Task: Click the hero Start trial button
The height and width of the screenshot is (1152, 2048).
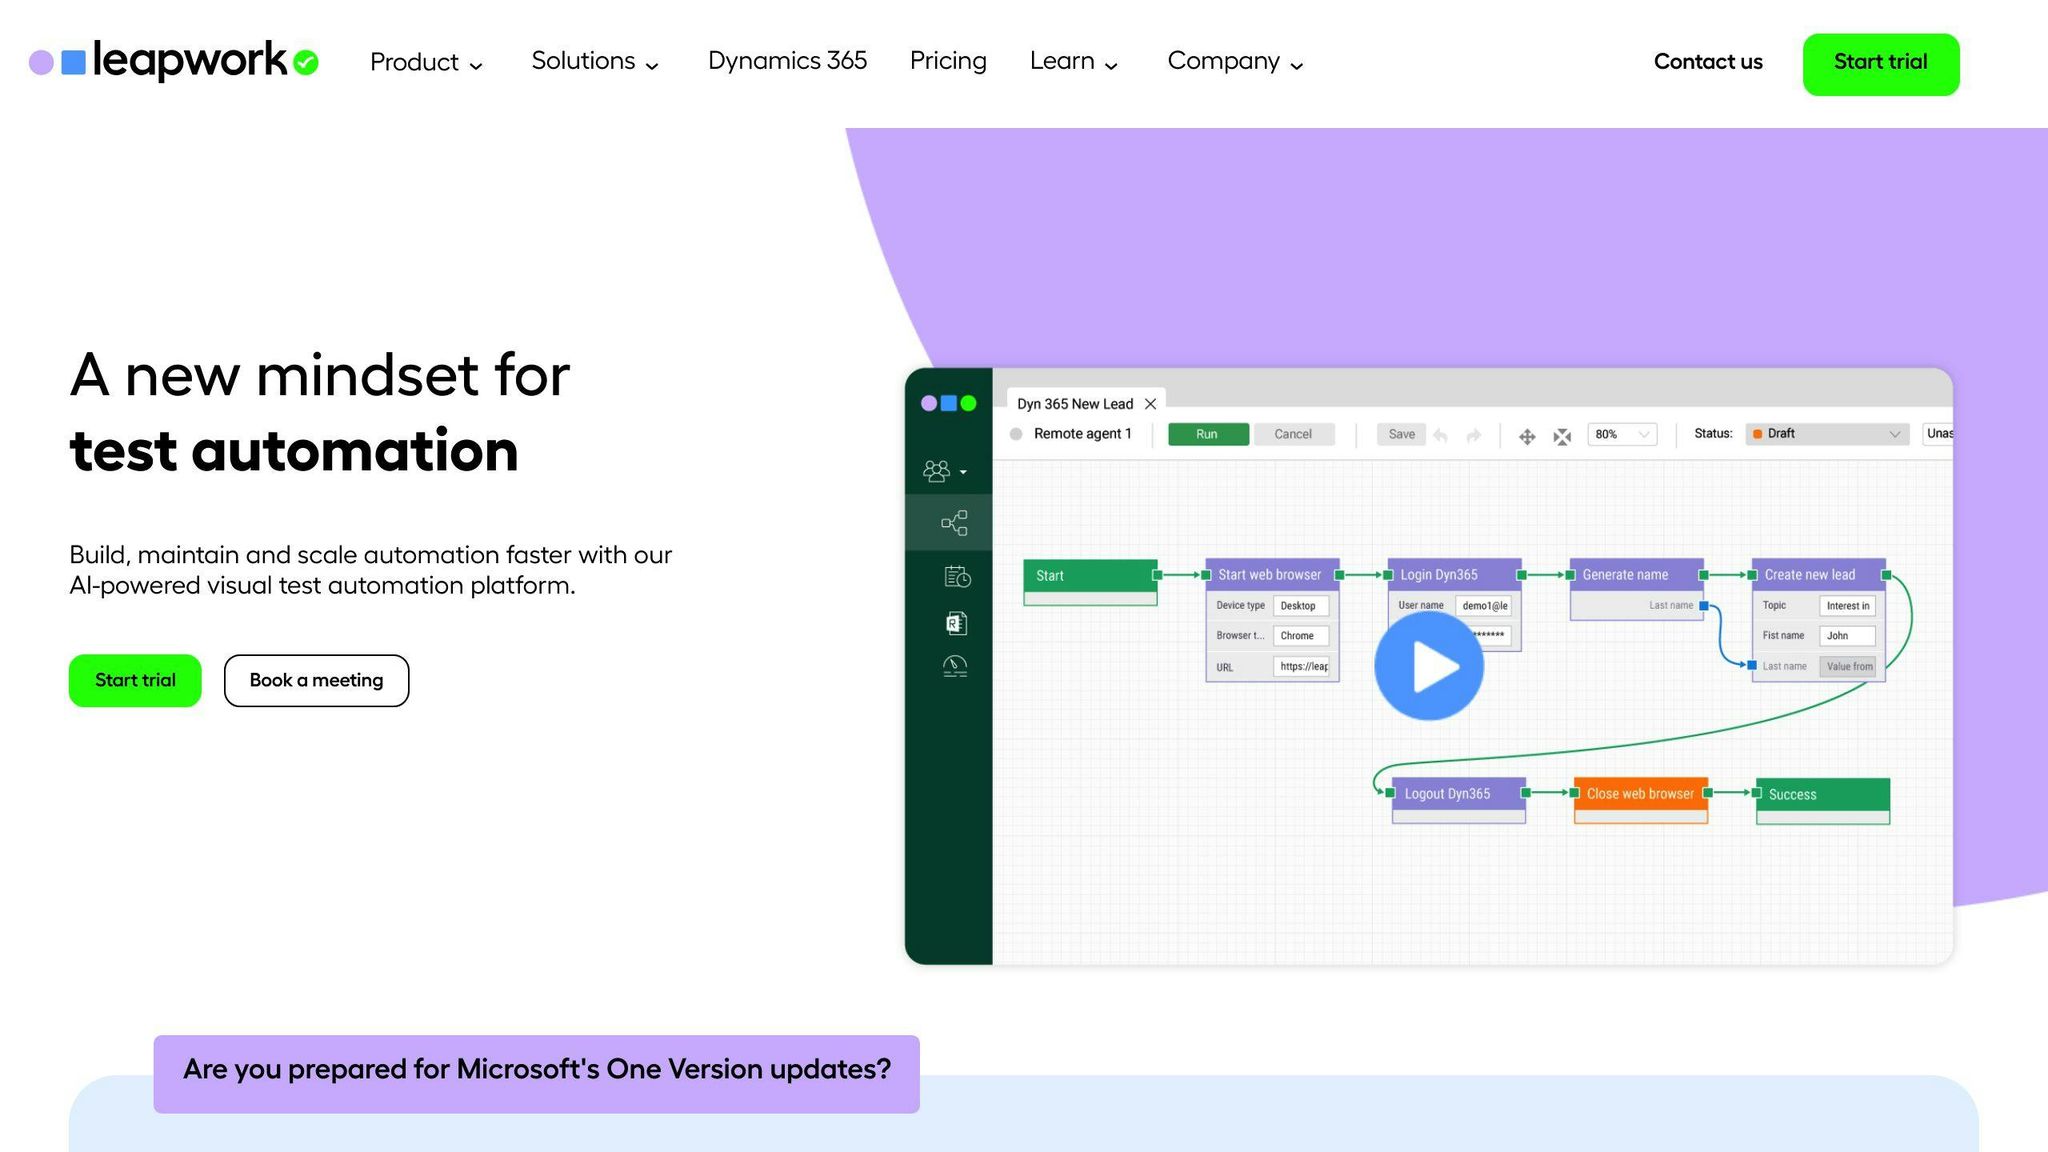Action: (x=135, y=680)
